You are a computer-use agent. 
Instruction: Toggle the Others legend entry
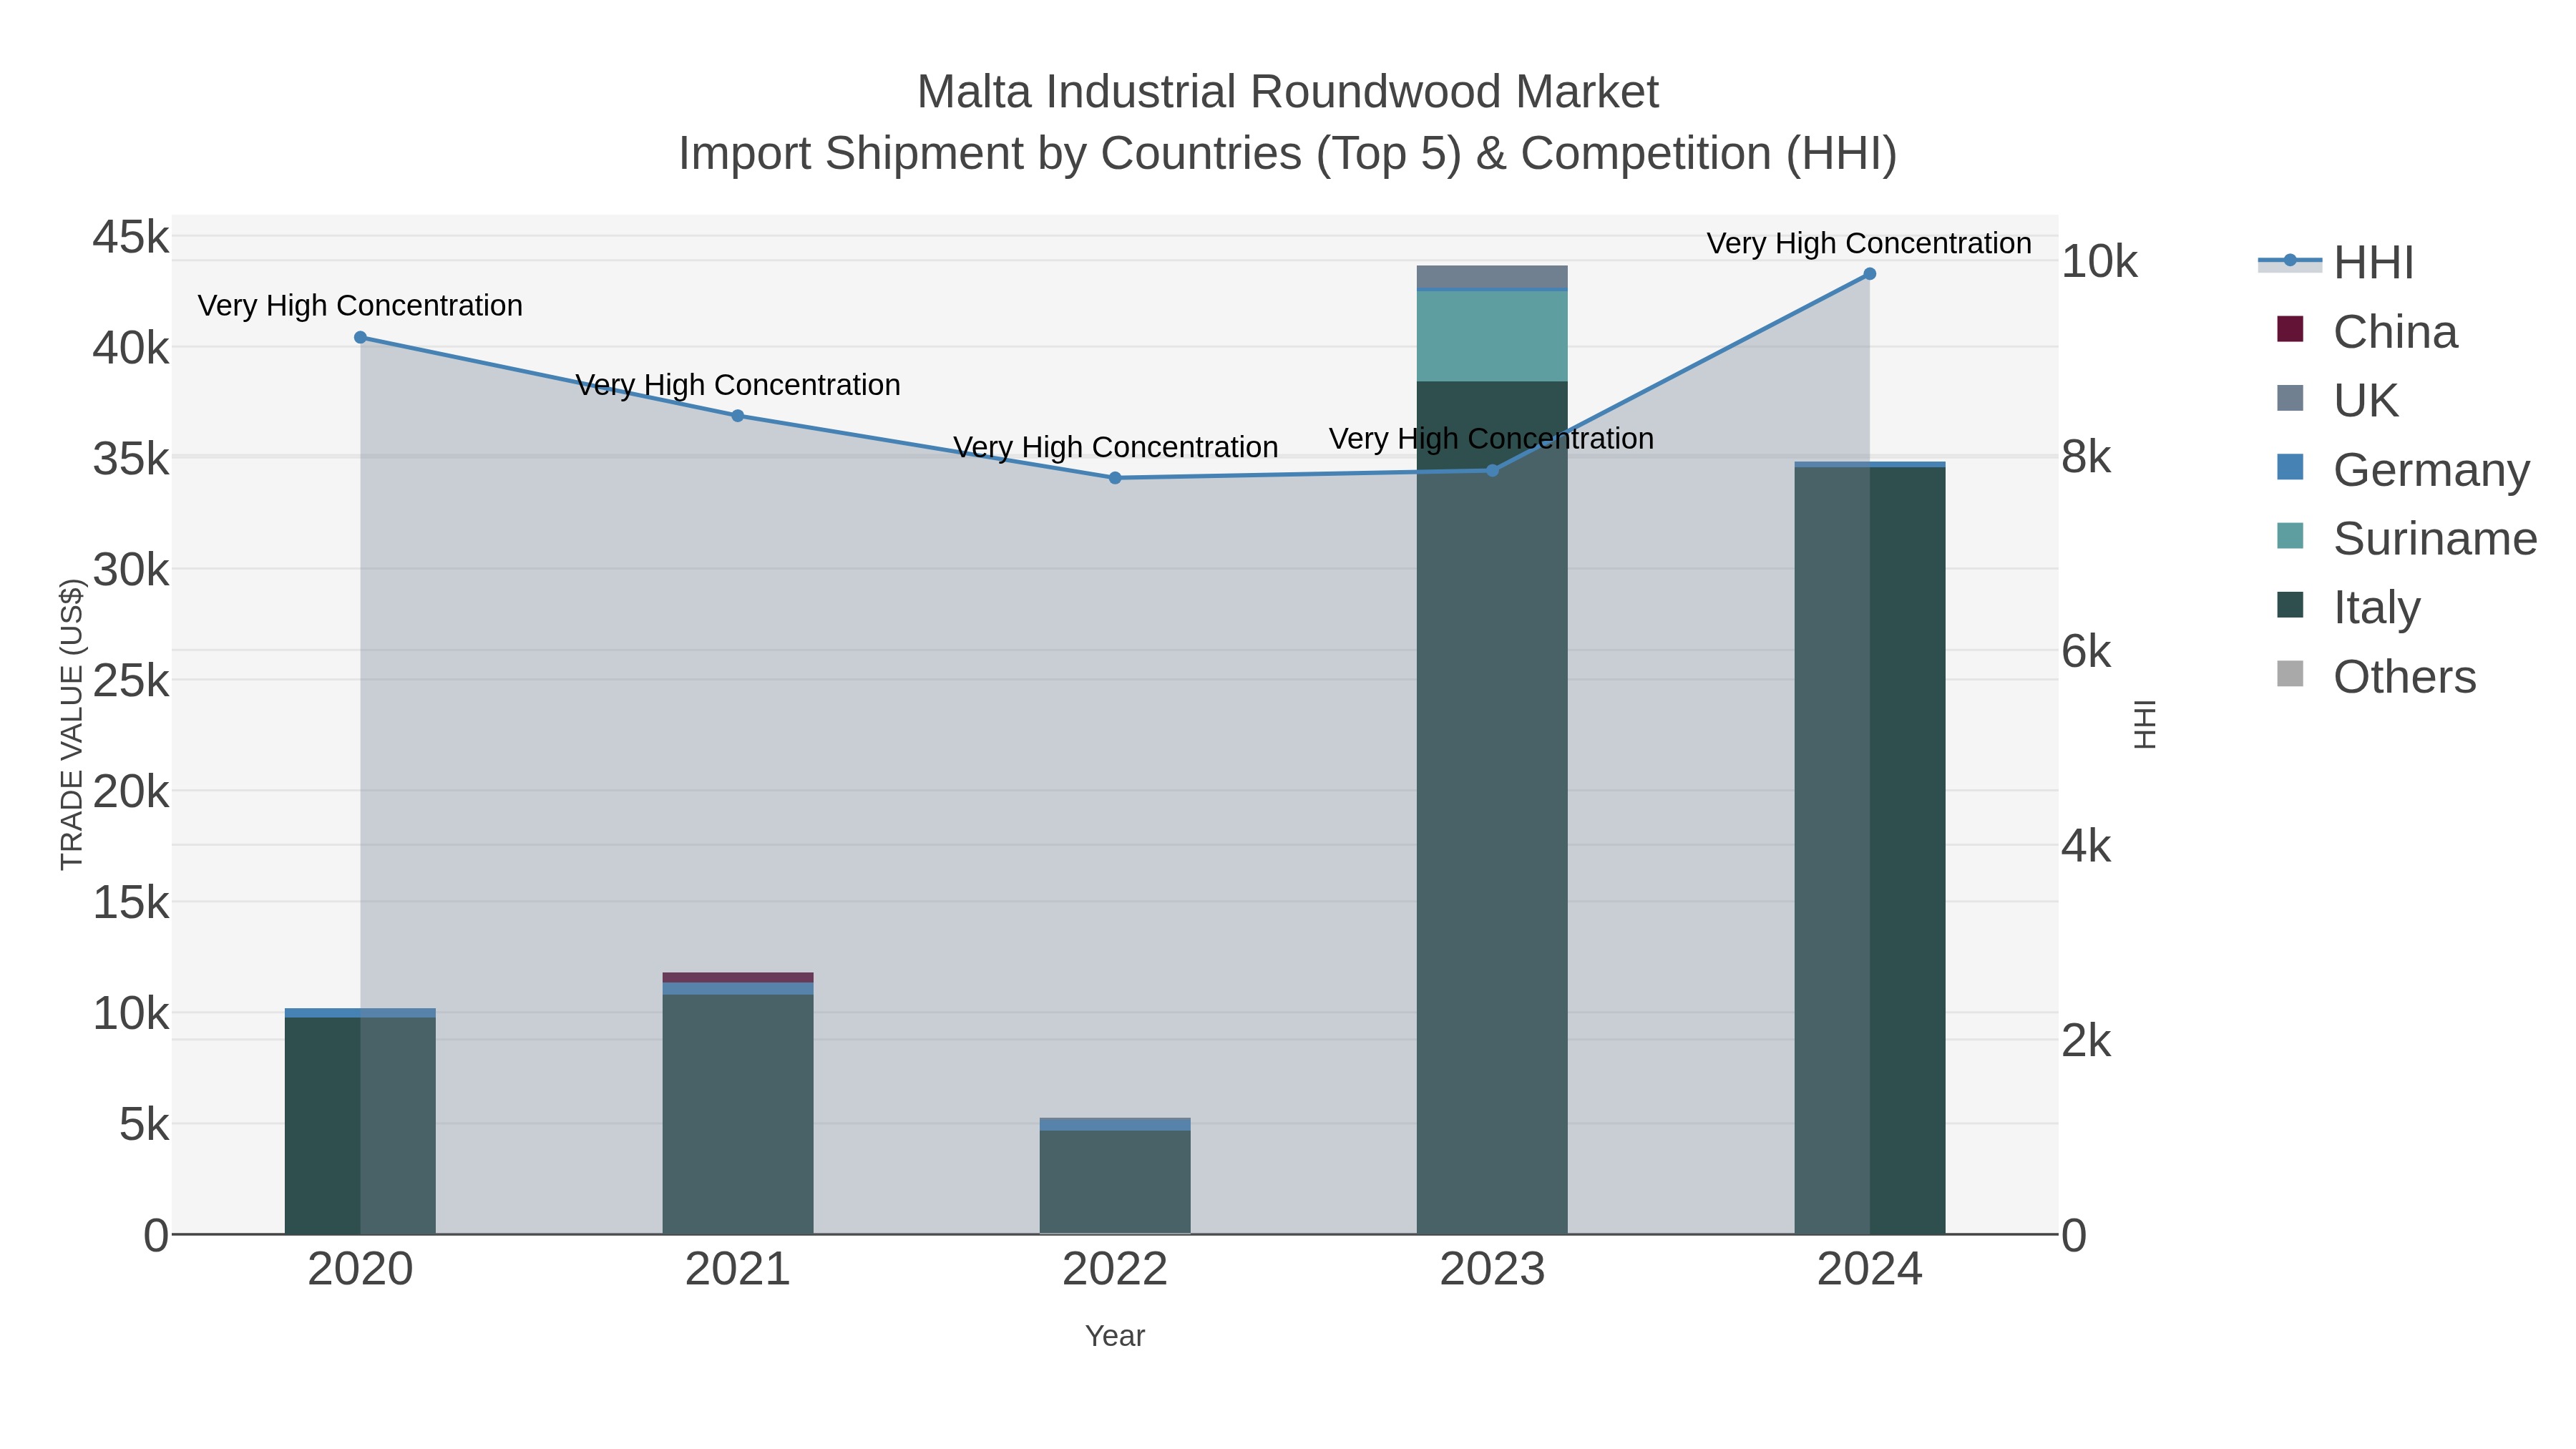click(x=2376, y=677)
